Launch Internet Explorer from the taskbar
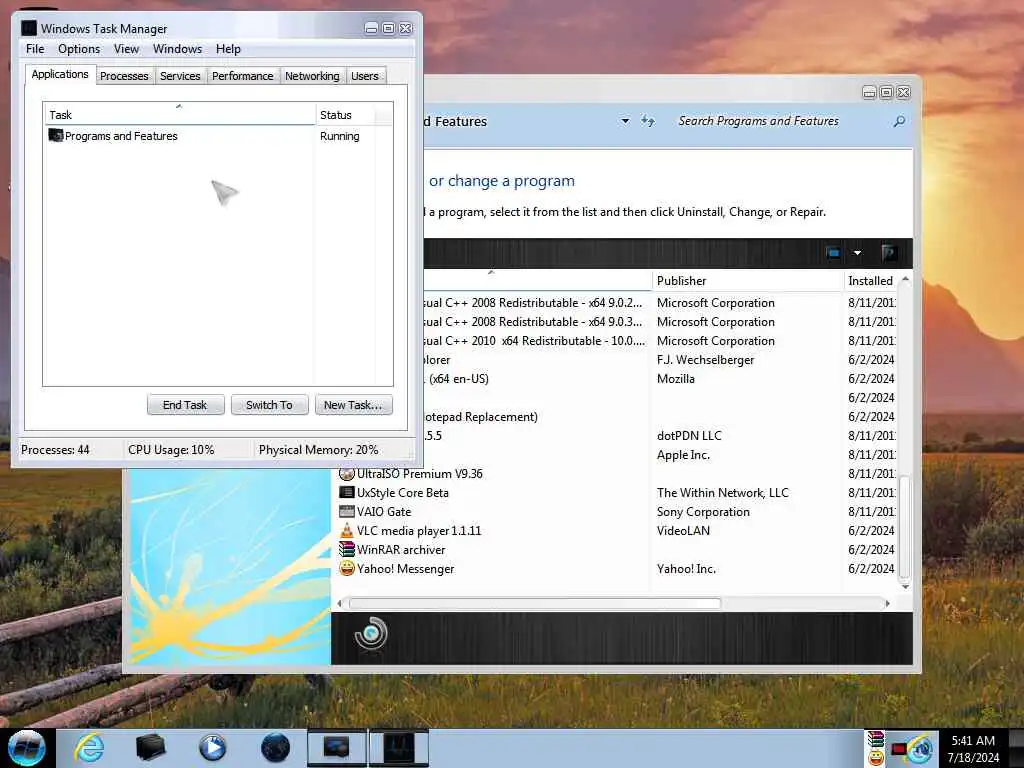 [89, 748]
